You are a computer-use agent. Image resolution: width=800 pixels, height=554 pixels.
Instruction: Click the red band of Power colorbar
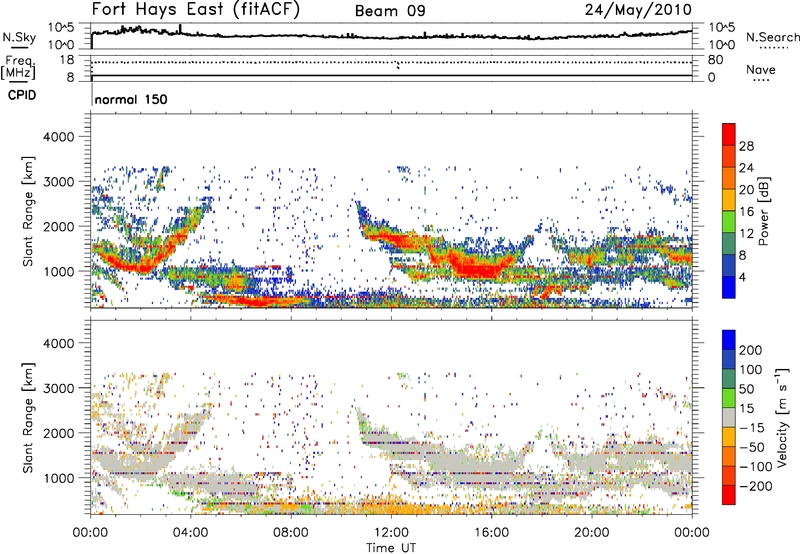coord(729,134)
